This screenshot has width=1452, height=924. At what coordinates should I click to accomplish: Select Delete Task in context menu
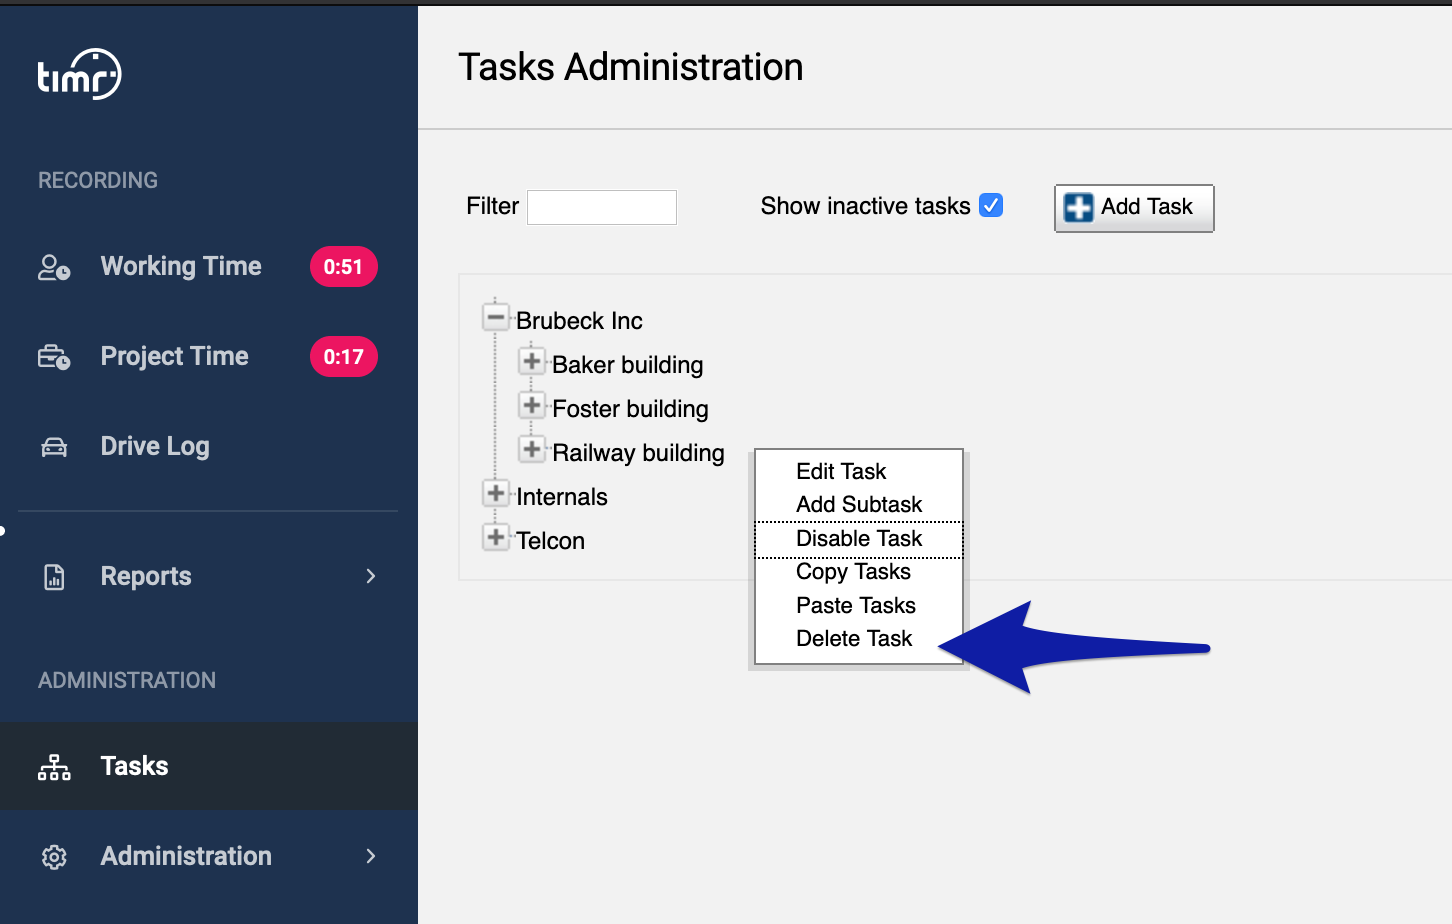tap(859, 638)
